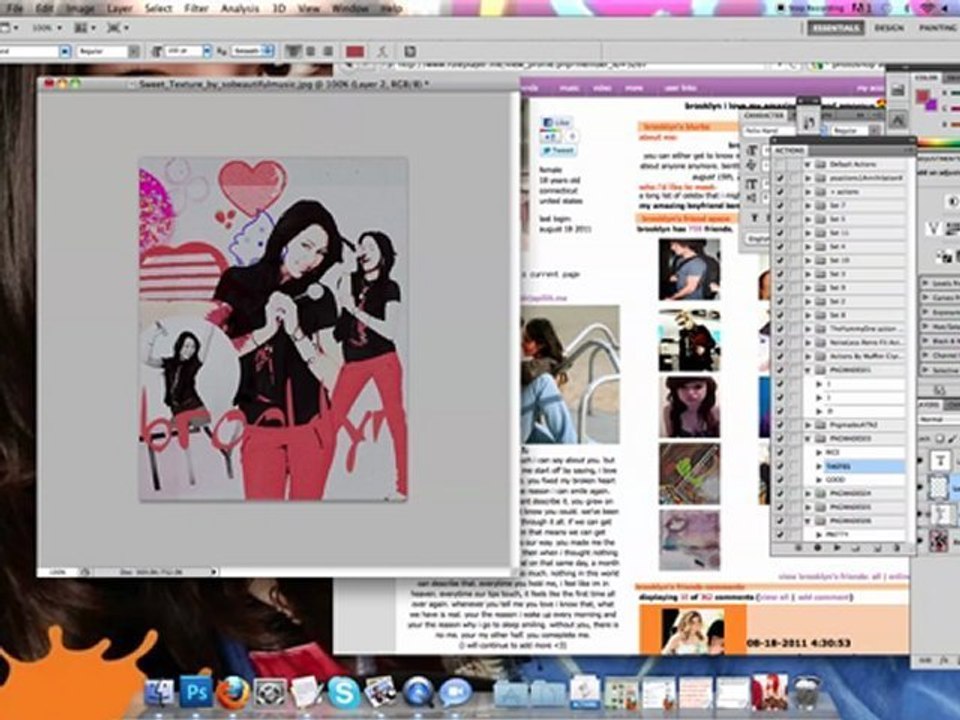This screenshot has height=720, width=960.
Task: Click the 'add comment' link on profile page
Action: click(825, 597)
